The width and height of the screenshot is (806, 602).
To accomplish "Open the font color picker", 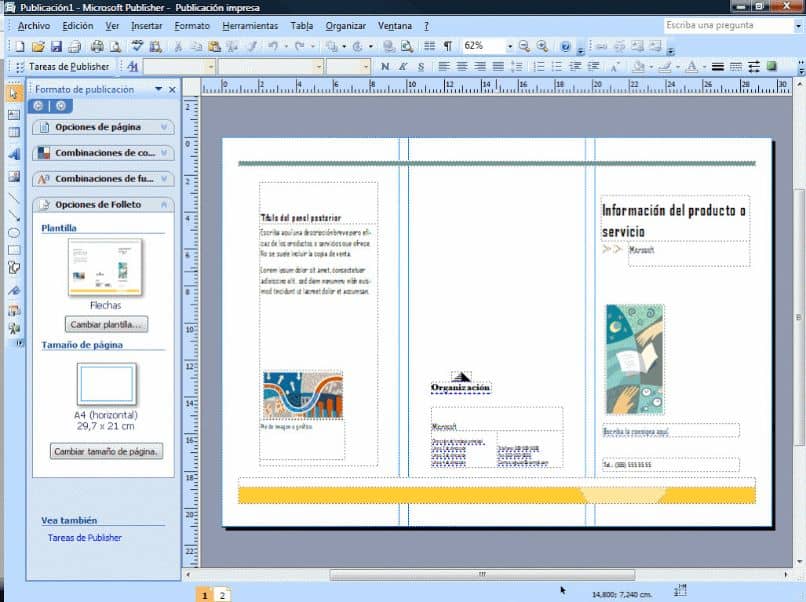I will pos(704,66).
